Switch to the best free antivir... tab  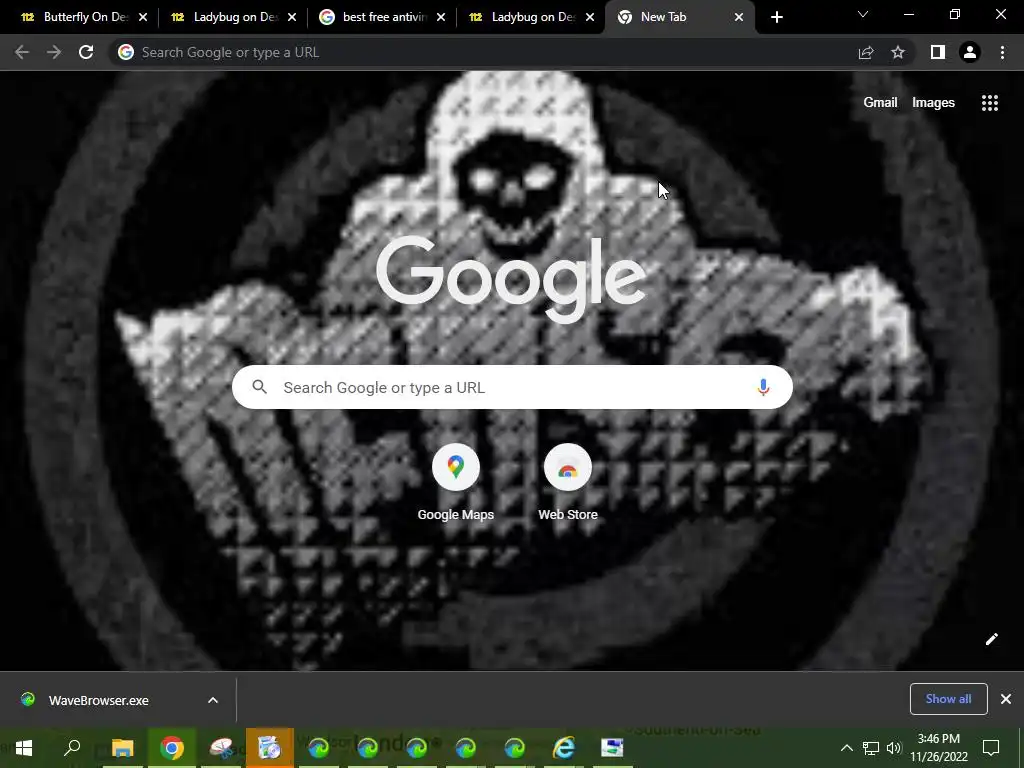pyautogui.click(x=382, y=17)
